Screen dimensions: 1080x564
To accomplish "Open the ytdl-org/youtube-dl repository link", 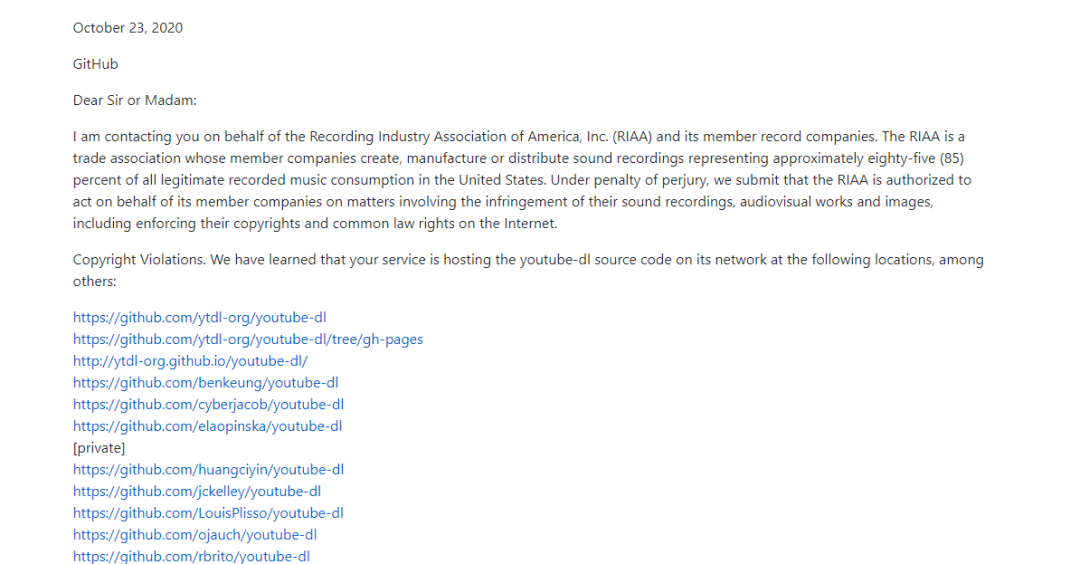I will click(200, 317).
